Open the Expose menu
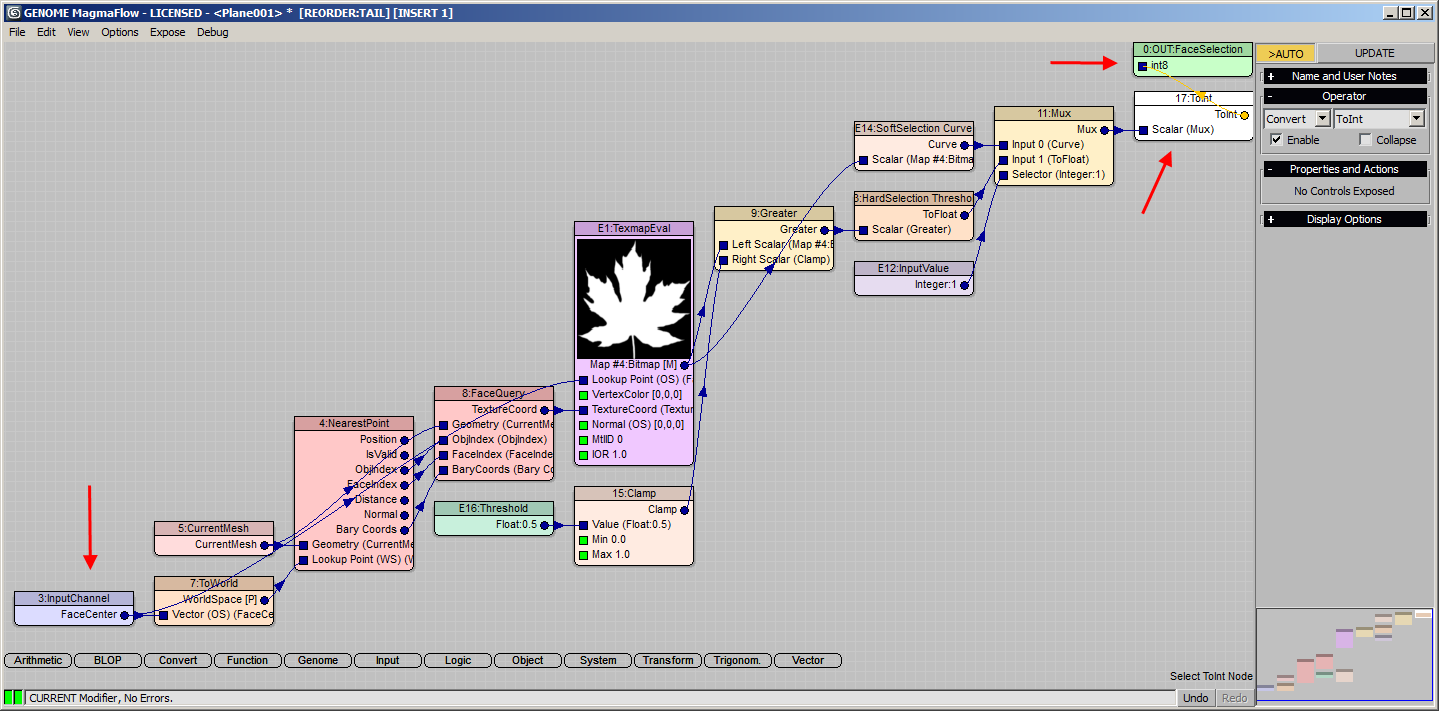 coord(166,32)
